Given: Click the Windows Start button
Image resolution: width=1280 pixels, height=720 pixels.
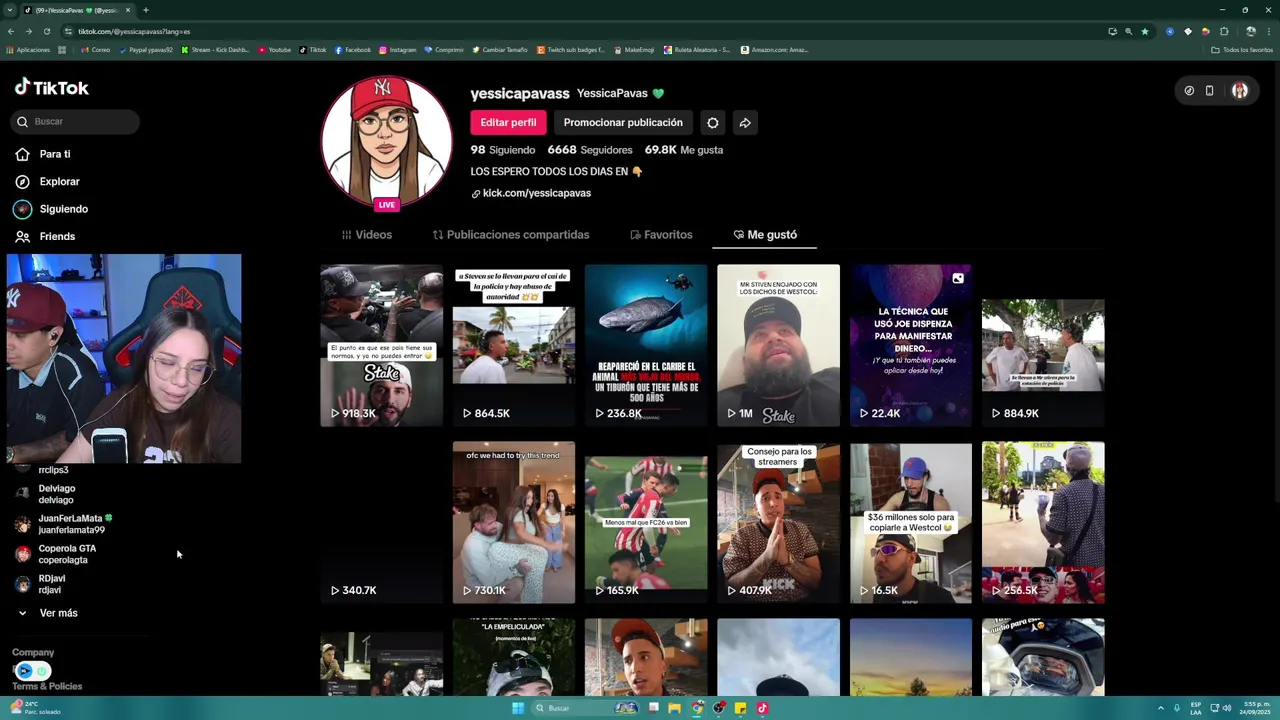Looking at the screenshot, I should pos(517,708).
